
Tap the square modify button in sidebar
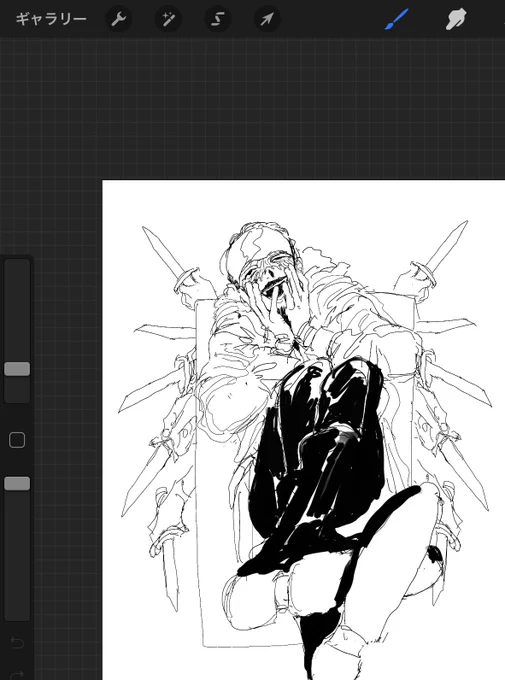click(x=17, y=440)
